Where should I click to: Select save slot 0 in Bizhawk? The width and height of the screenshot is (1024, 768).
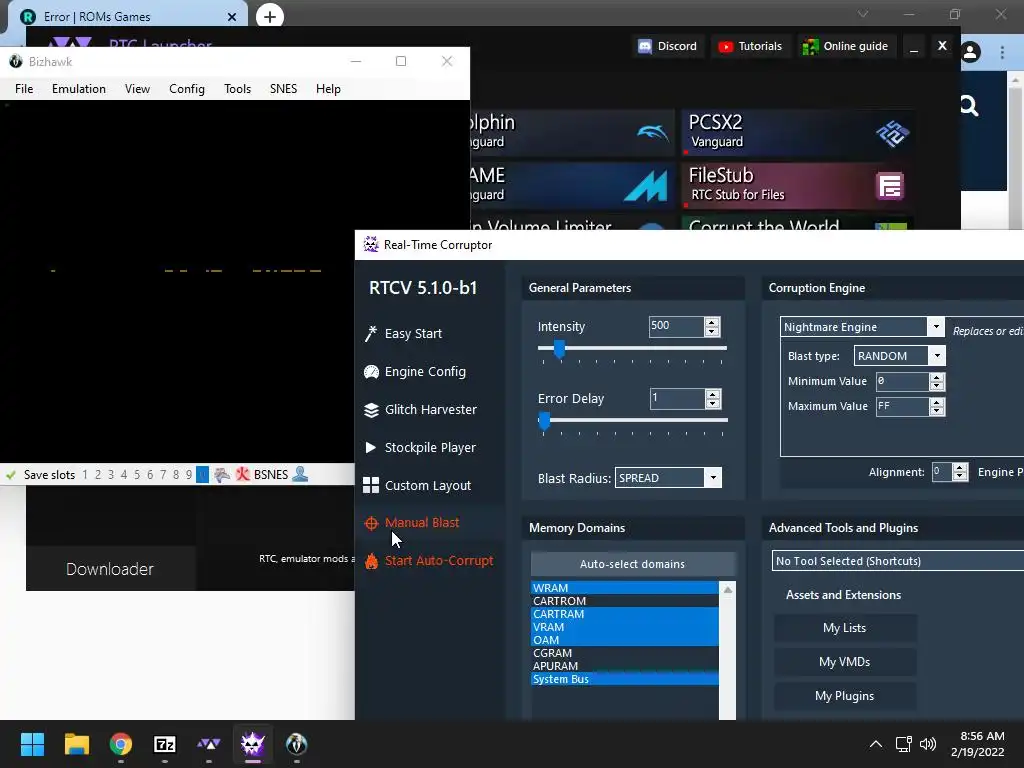pyautogui.click(x=202, y=475)
